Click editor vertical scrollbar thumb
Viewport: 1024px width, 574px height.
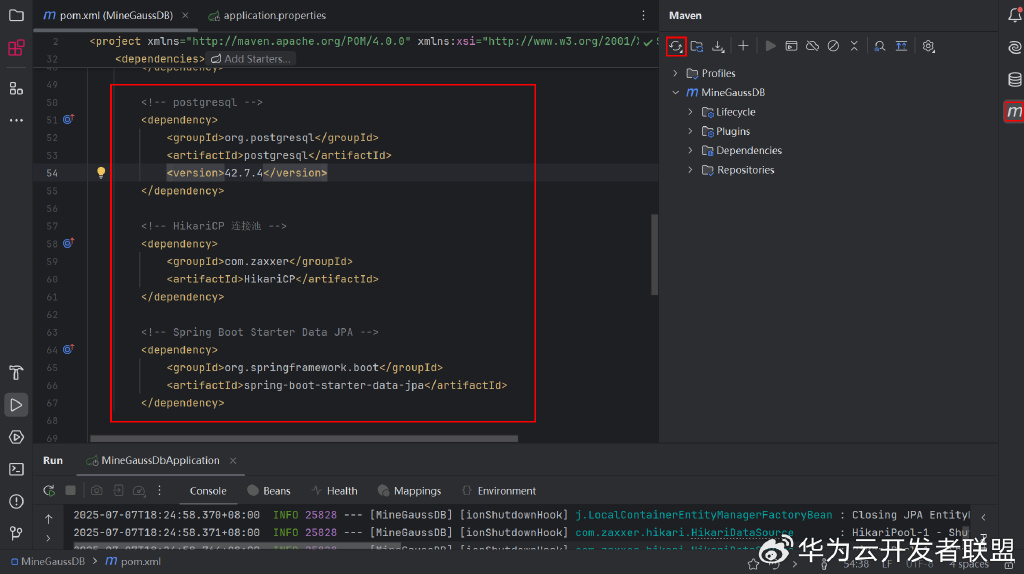pyautogui.click(x=654, y=255)
